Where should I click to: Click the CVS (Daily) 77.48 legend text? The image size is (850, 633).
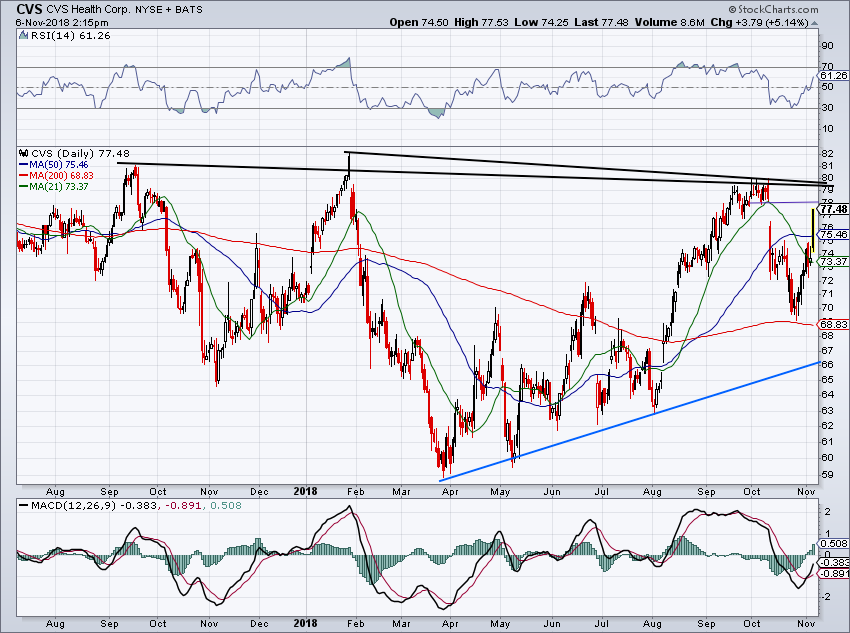[80, 153]
